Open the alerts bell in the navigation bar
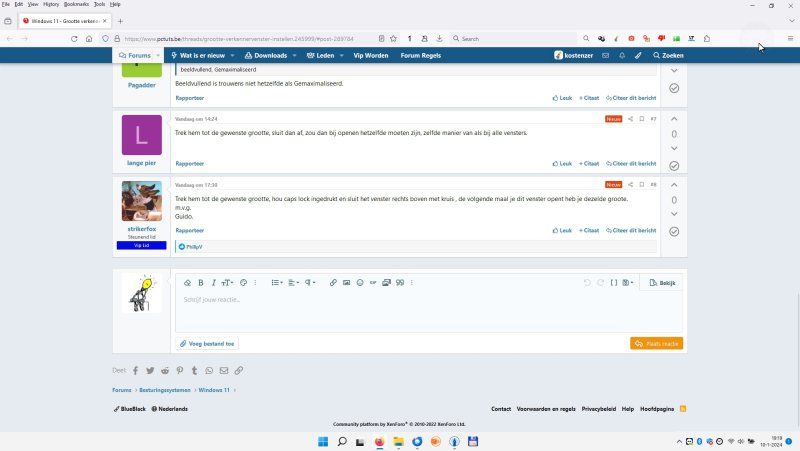The image size is (800, 451). (x=622, y=55)
